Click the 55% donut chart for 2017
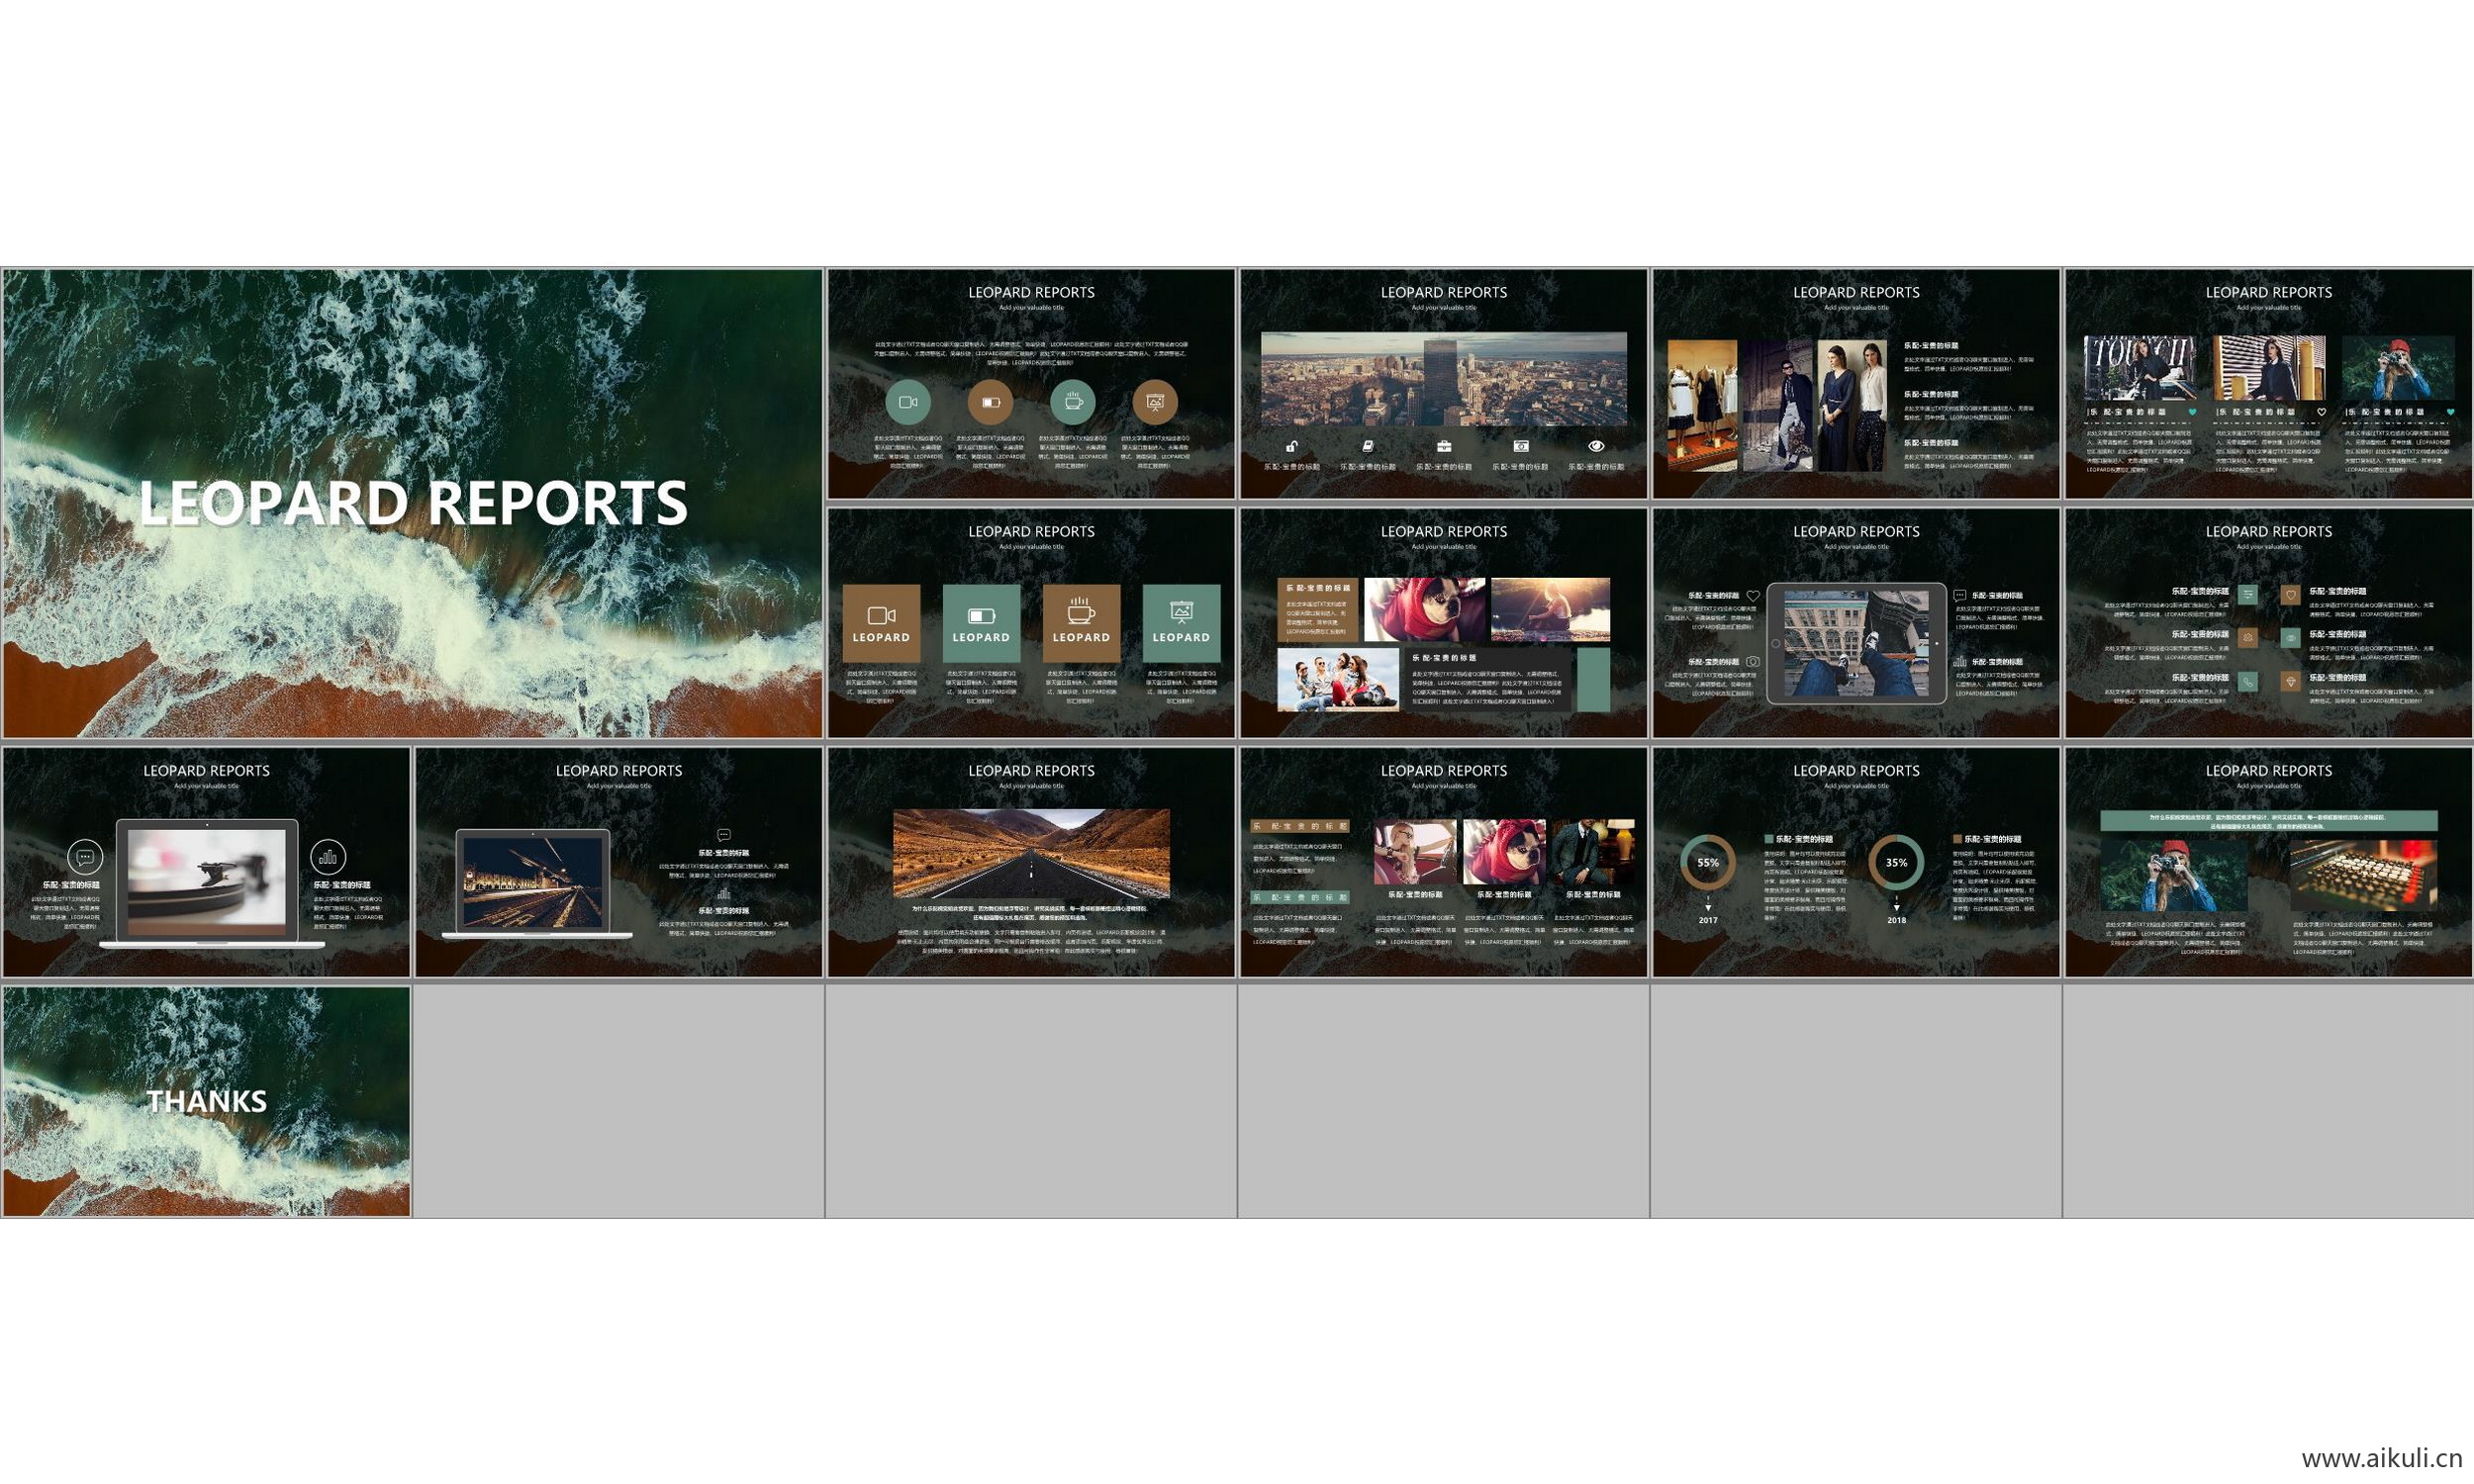 click(1707, 862)
